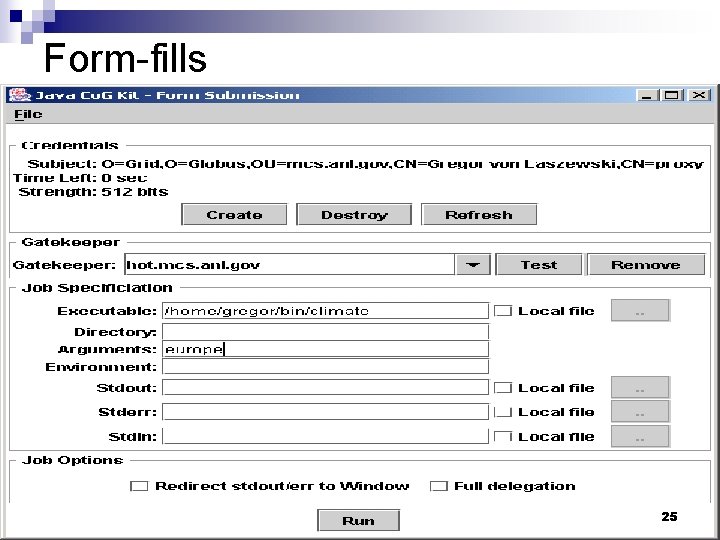720x540 pixels.
Task: Close the Form Submission window
Action: [699, 95]
